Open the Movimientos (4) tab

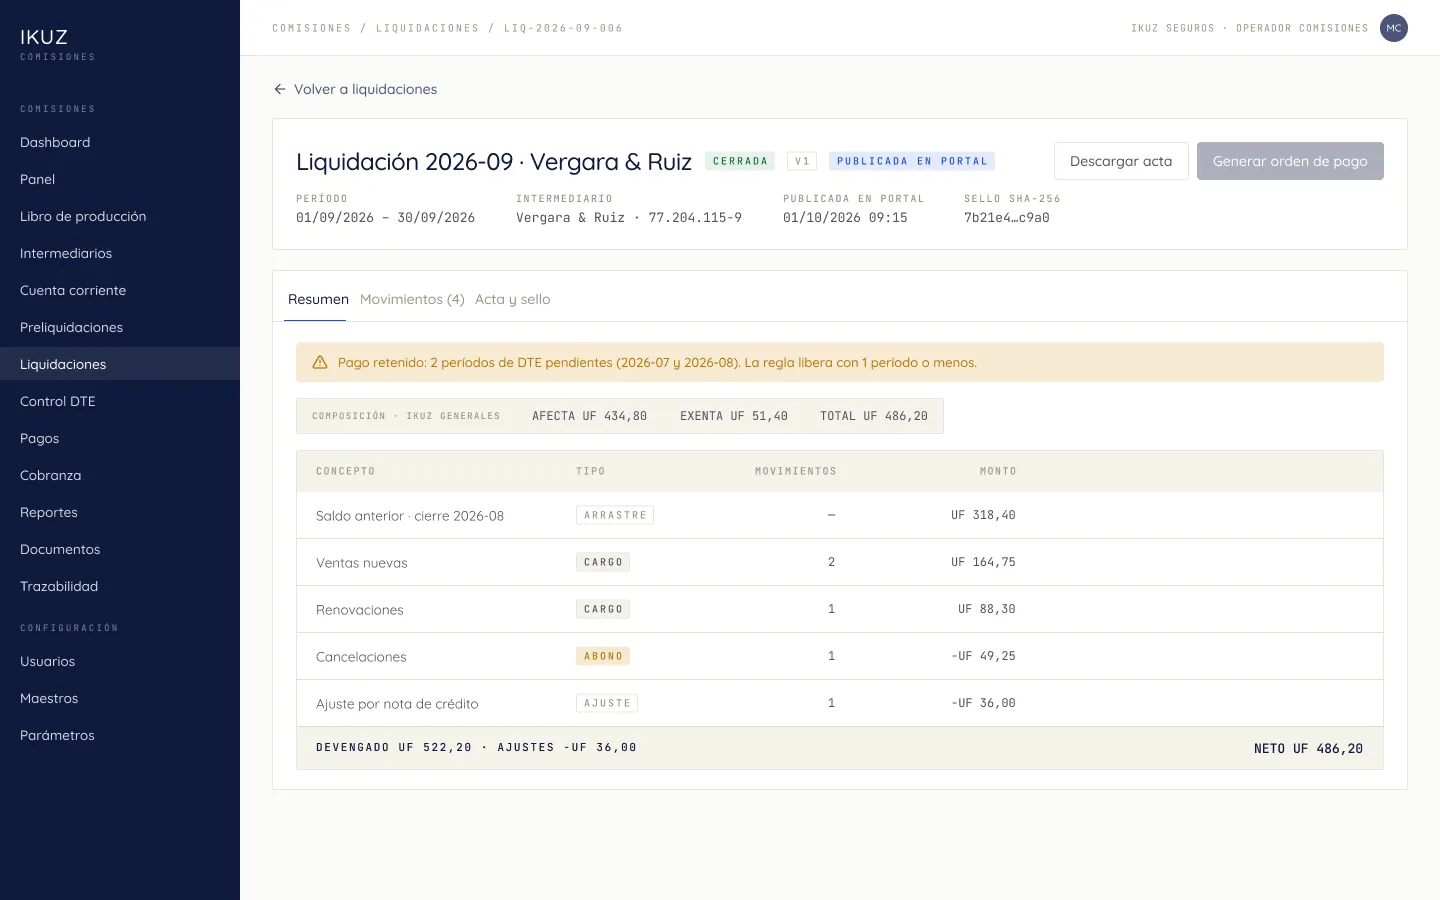pos(412,299)
